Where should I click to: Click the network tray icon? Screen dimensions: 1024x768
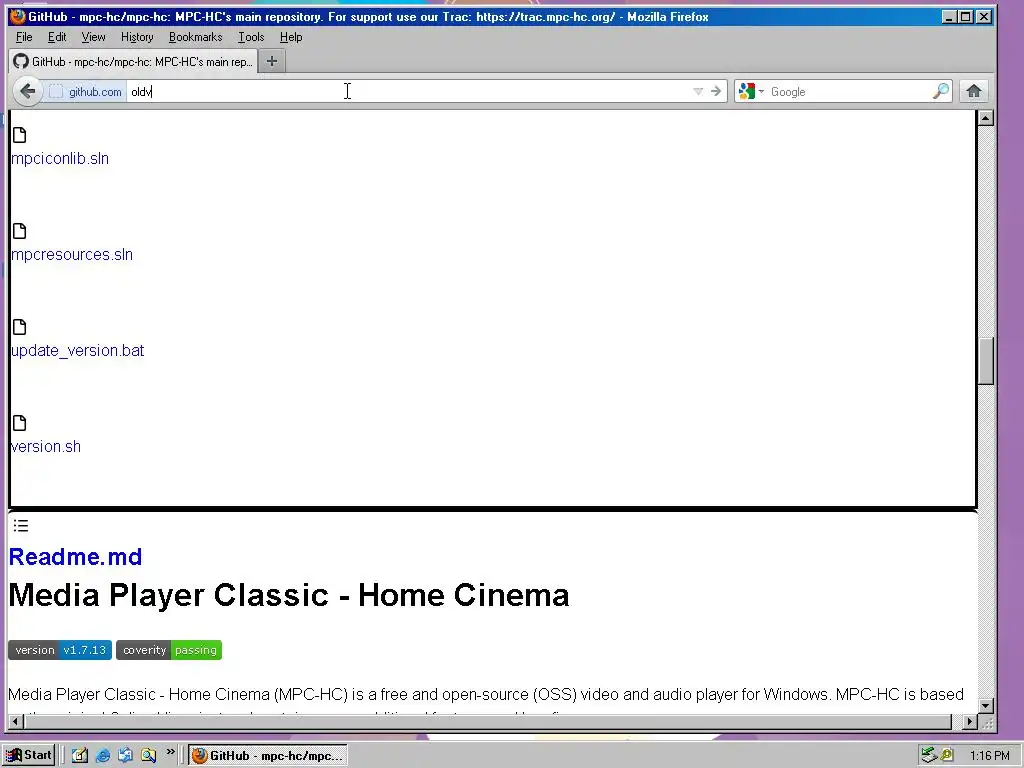click(x=929, y=756)
